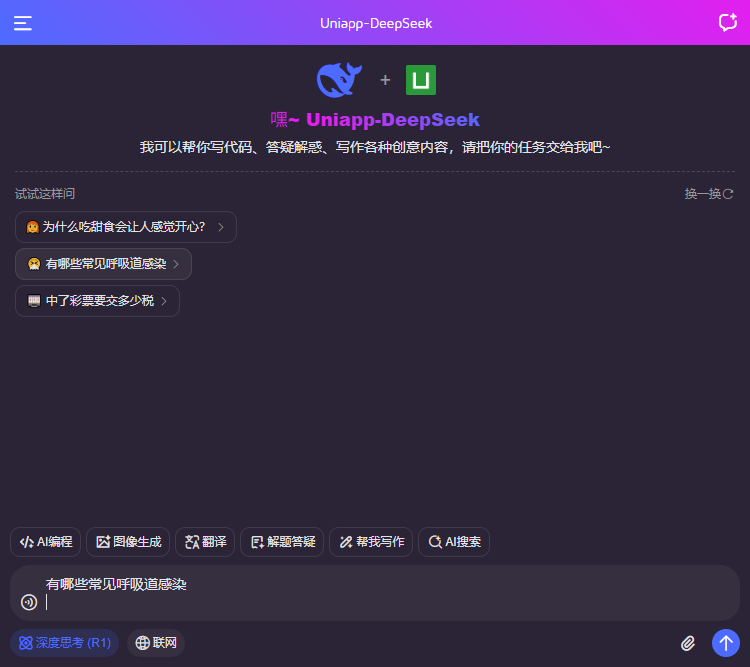
Task: Expand the sweet food happiness suggestion
Action: (125, 227)
